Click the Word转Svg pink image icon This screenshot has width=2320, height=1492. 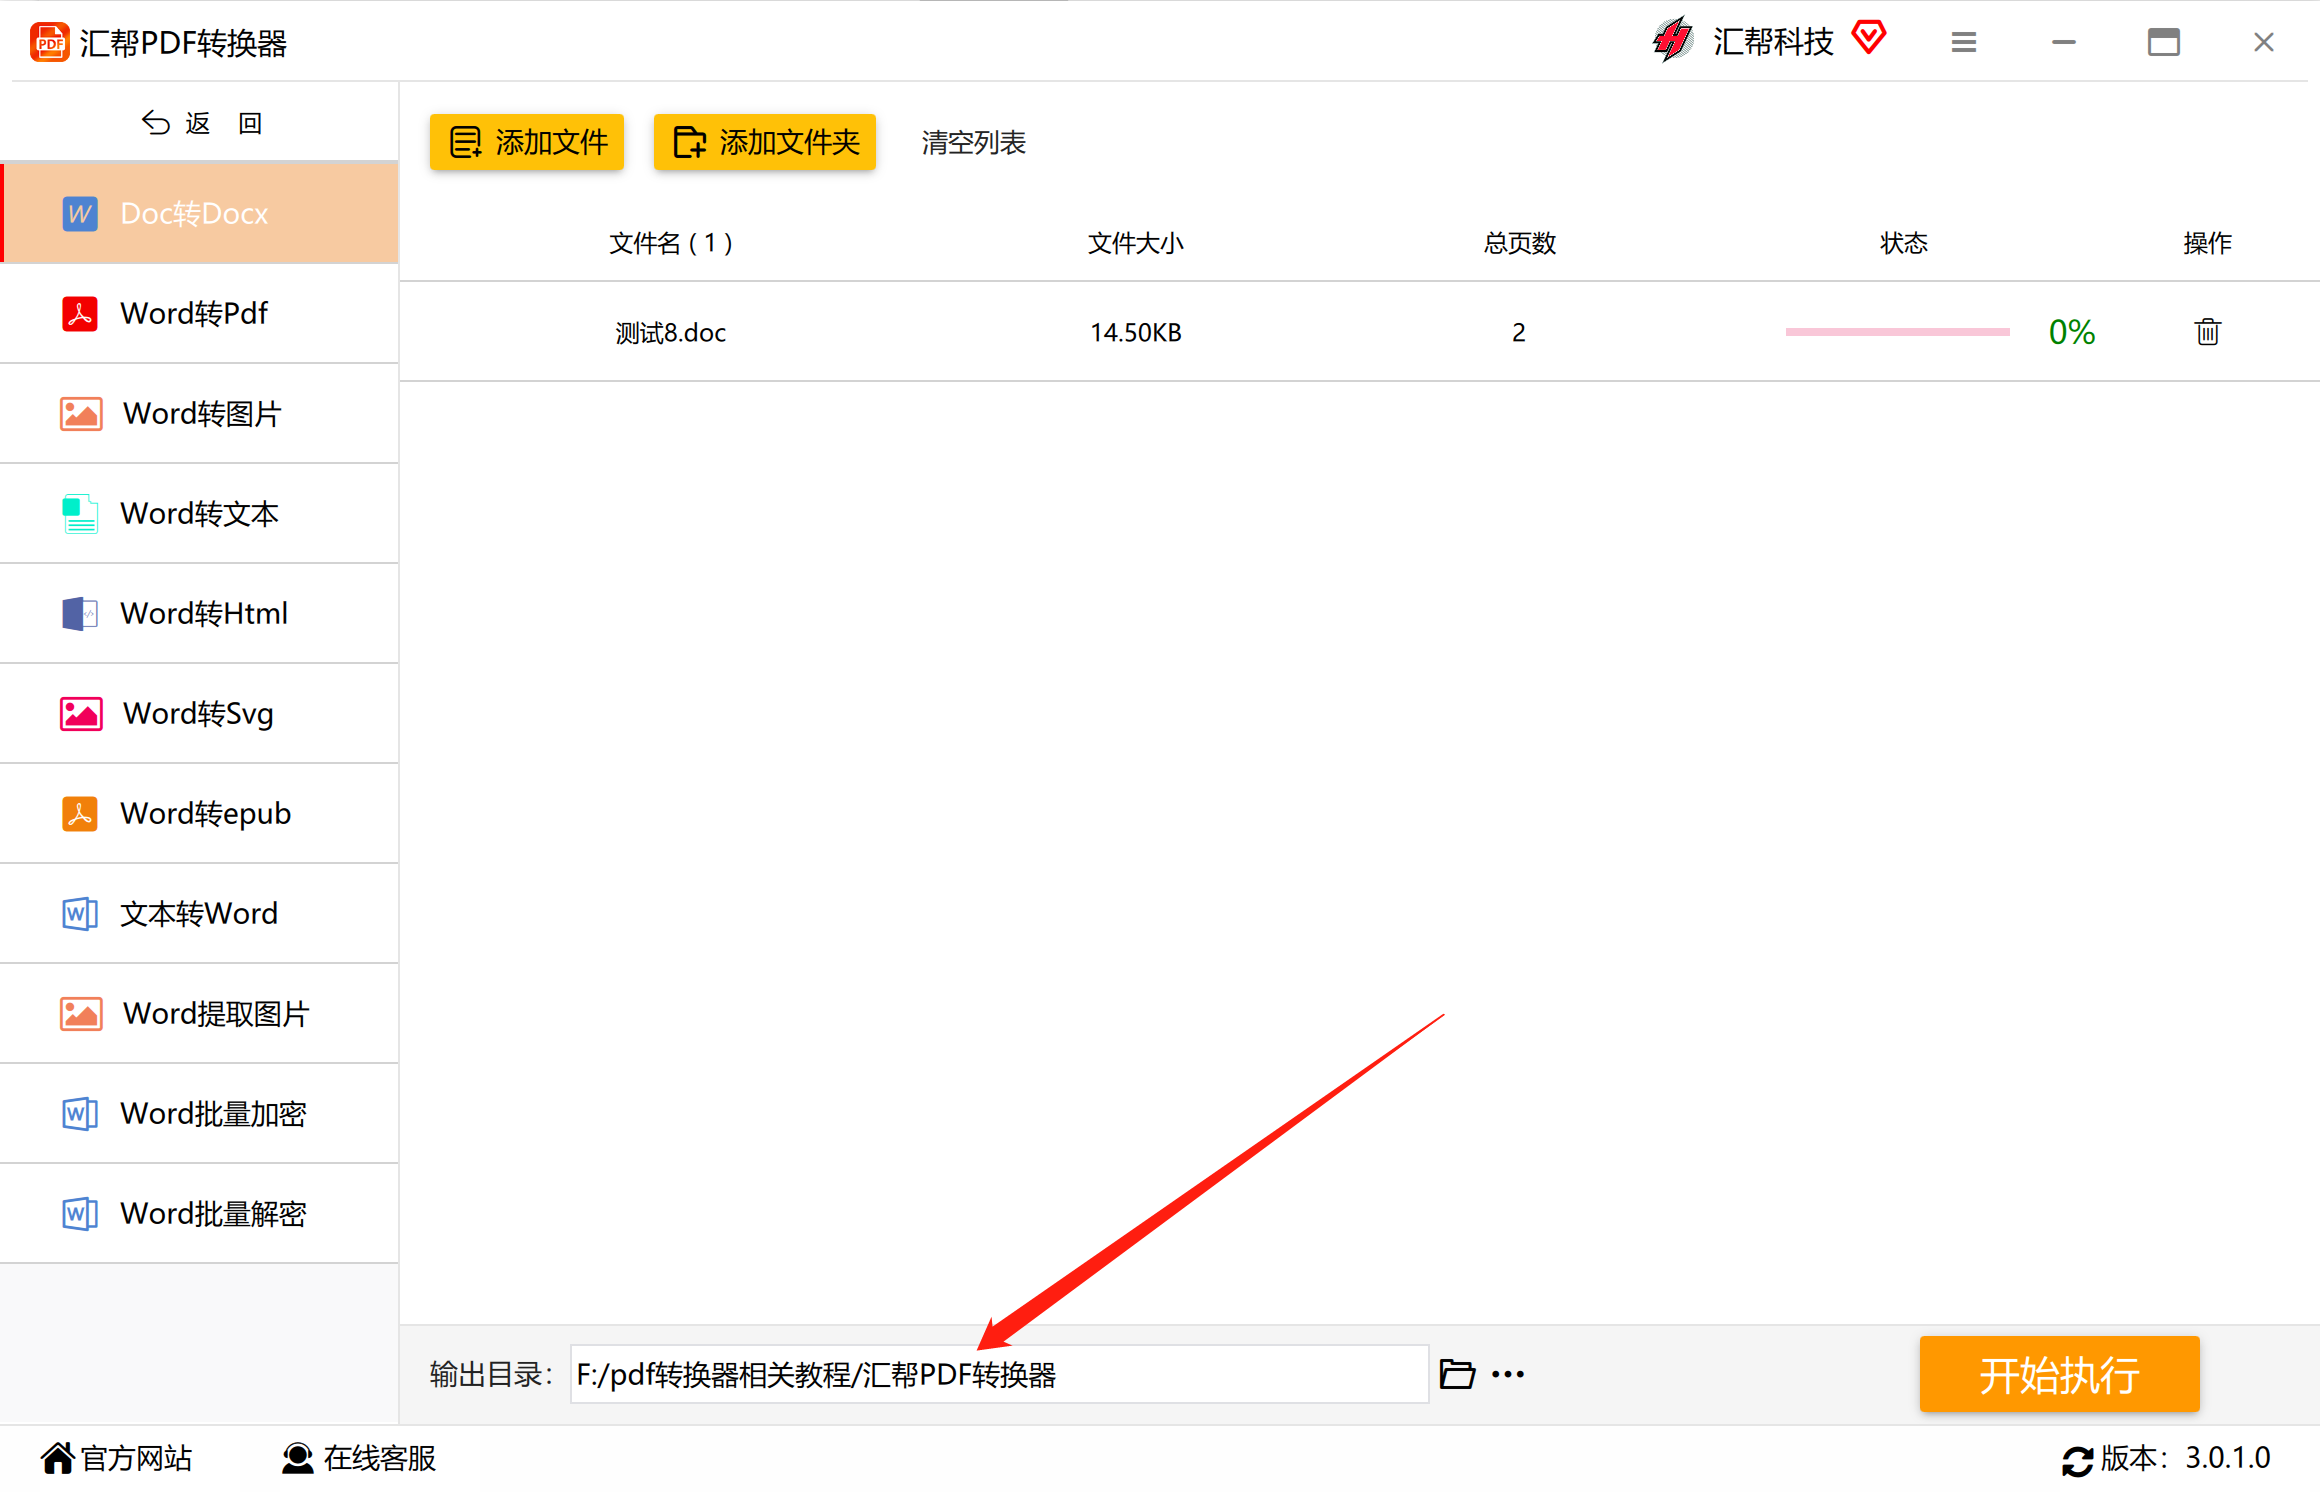pyautogui.click(x=81, y=713)
